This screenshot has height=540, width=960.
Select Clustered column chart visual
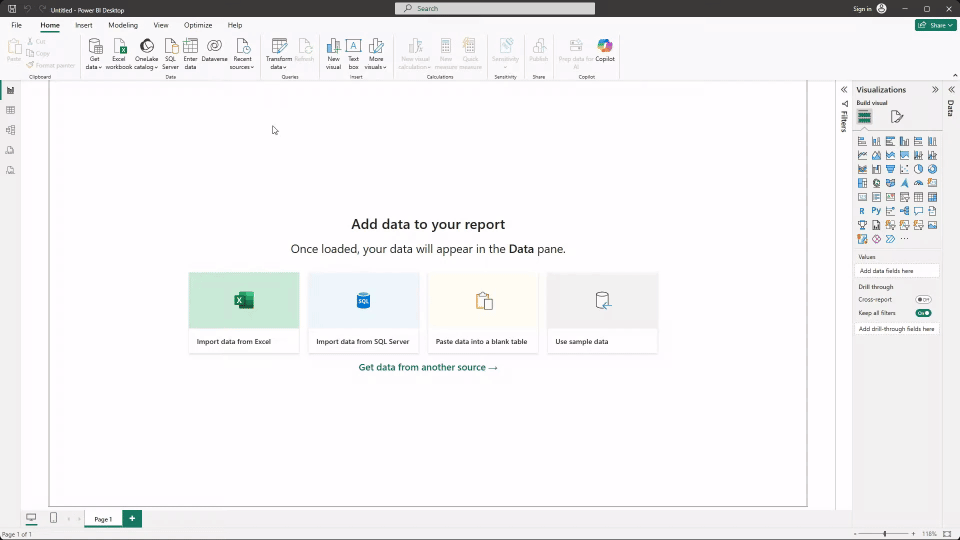(x=904, y=141)
